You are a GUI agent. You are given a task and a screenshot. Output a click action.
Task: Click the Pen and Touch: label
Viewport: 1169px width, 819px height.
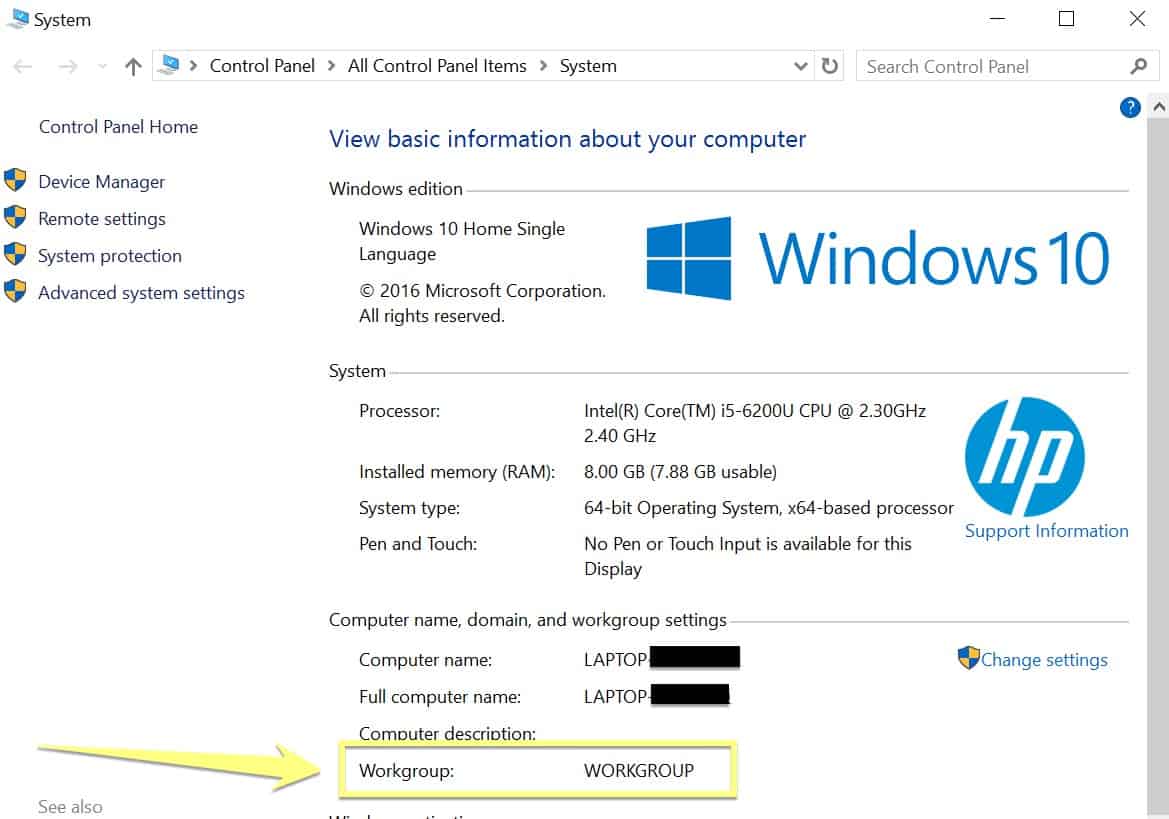click(418, 544)
